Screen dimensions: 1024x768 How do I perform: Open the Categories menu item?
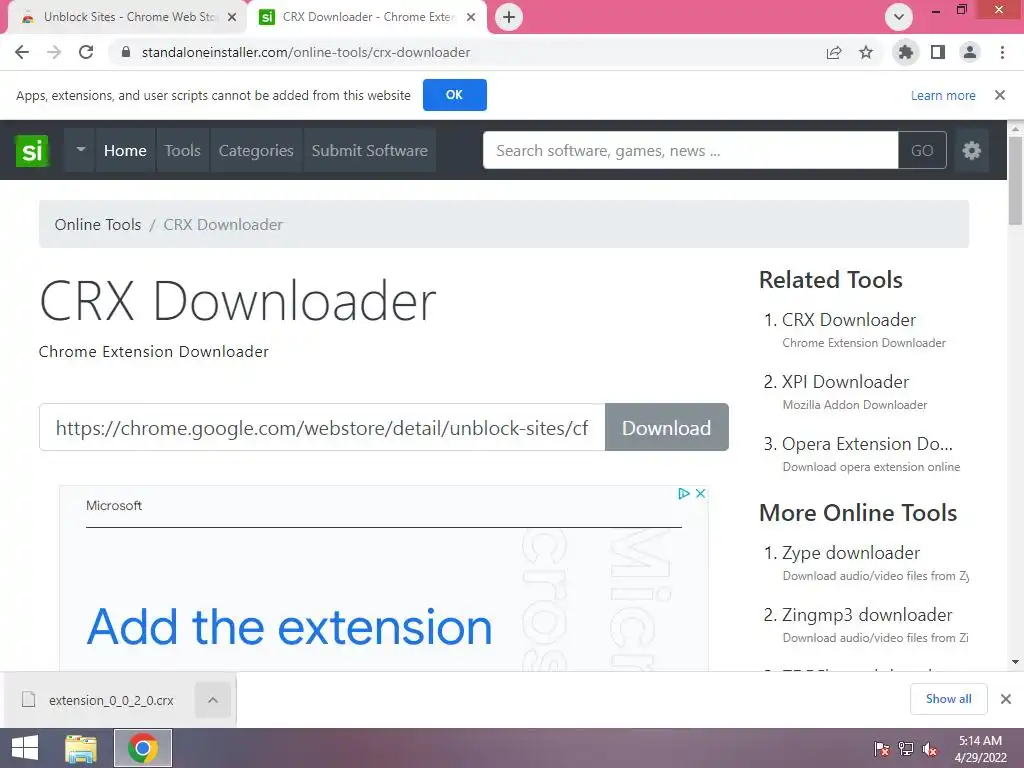pyautogui.click(x=256, y=150)
